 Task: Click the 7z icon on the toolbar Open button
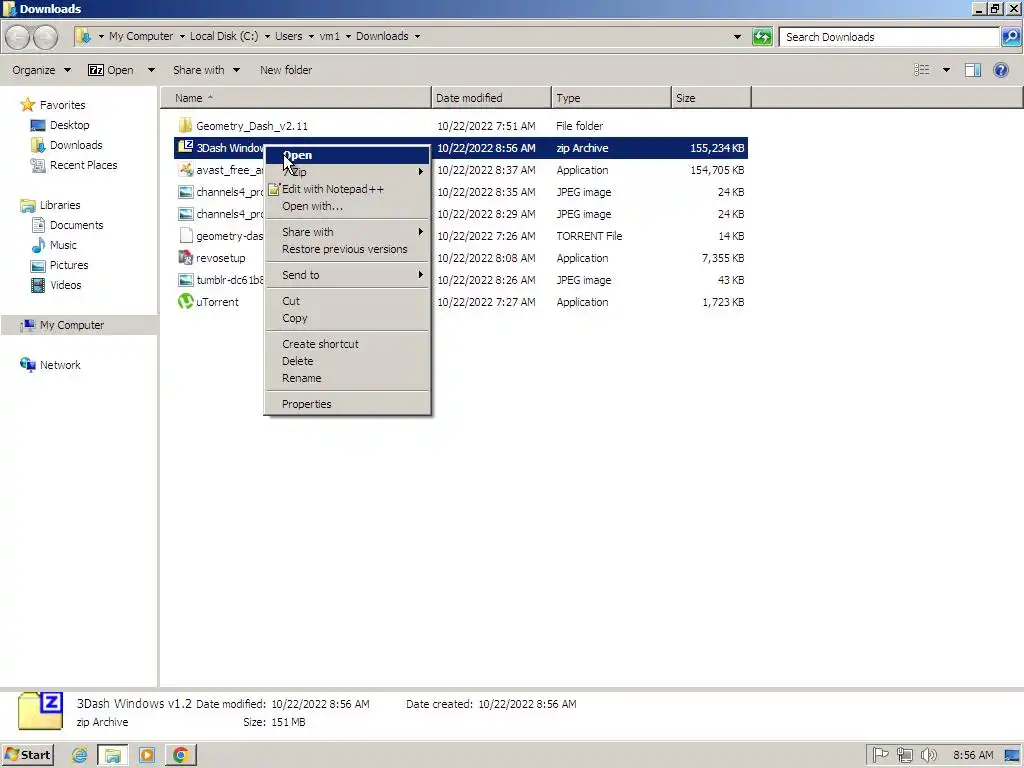95,70
